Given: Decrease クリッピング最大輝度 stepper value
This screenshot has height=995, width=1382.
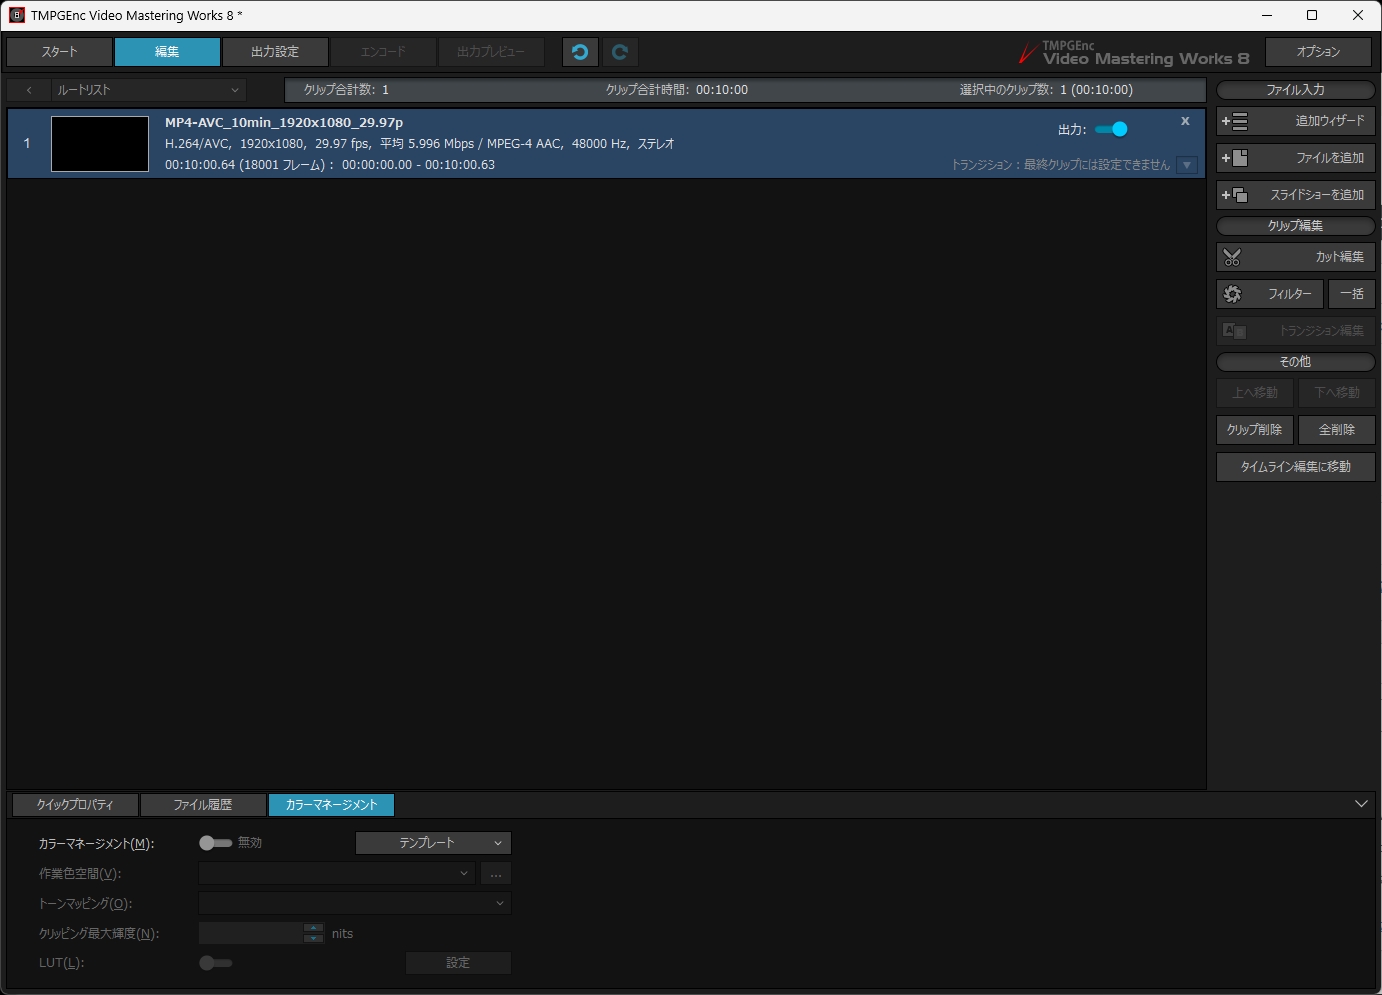Looking at the screenshot, I should tap(313, 938).
